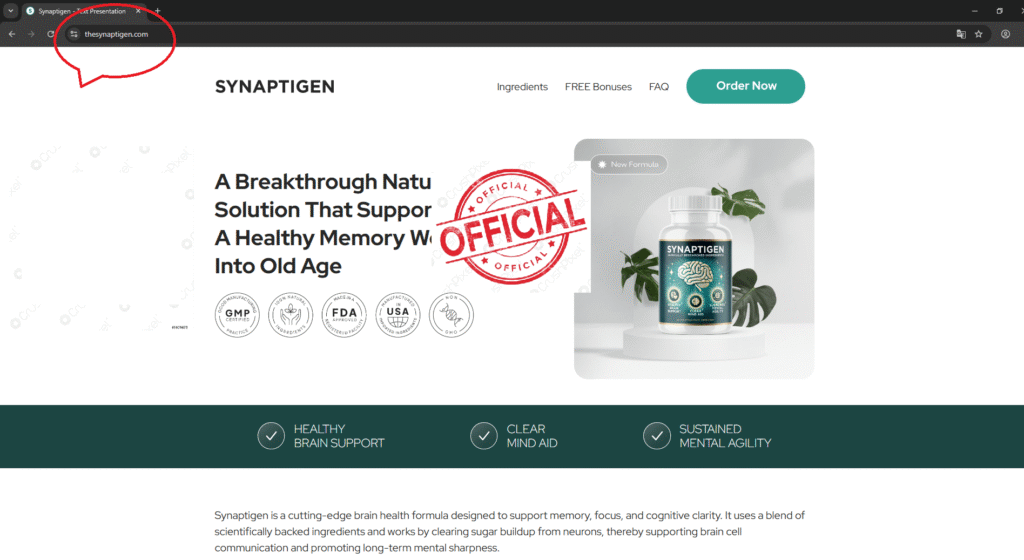Open the browser profile icon
The width and height of the screenshot is (1024, 560).
pos(1006,34)
